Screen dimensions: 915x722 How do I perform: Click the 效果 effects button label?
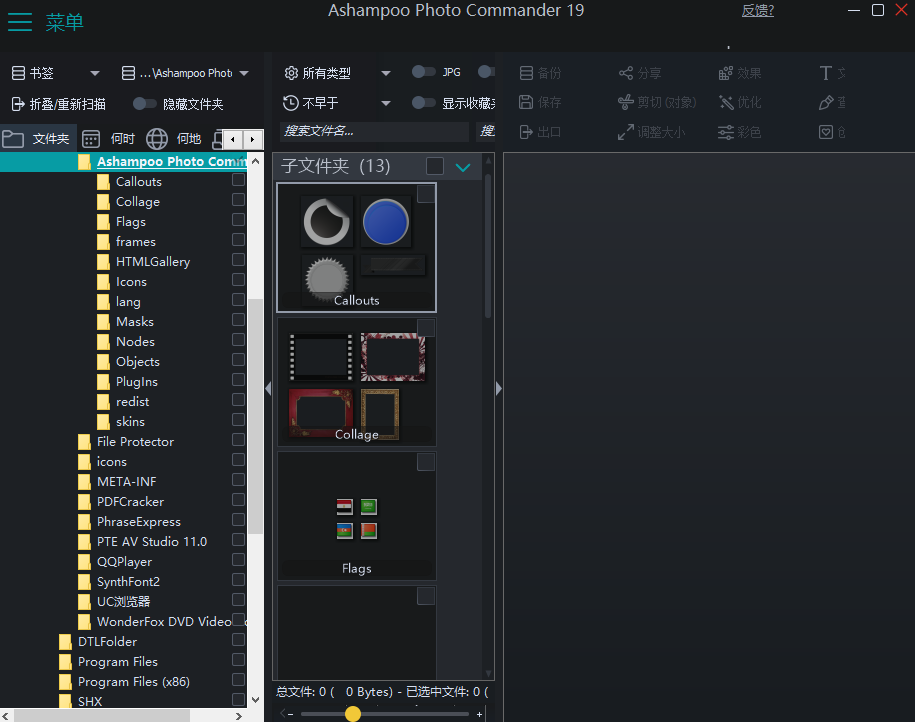pyautogui.click(x=749, y=73)
